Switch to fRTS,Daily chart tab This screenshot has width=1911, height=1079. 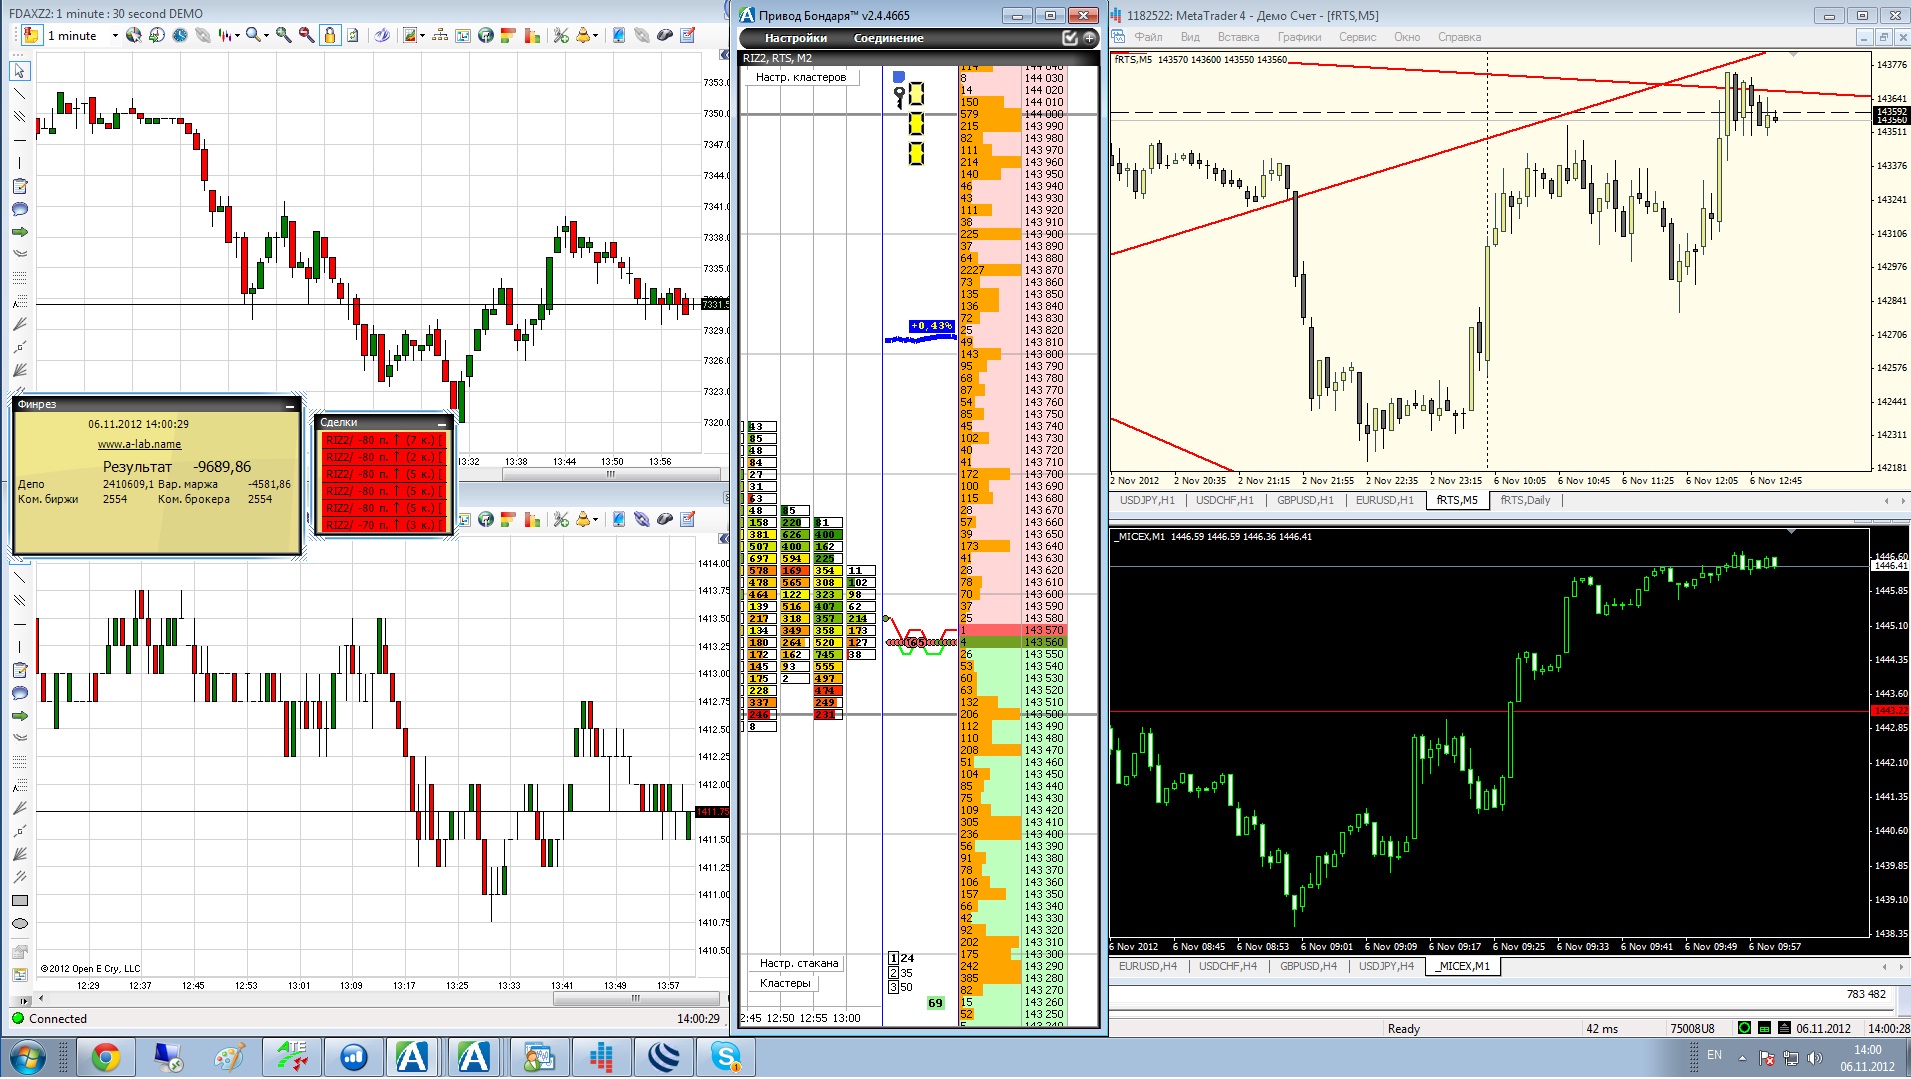[1525, 500]
